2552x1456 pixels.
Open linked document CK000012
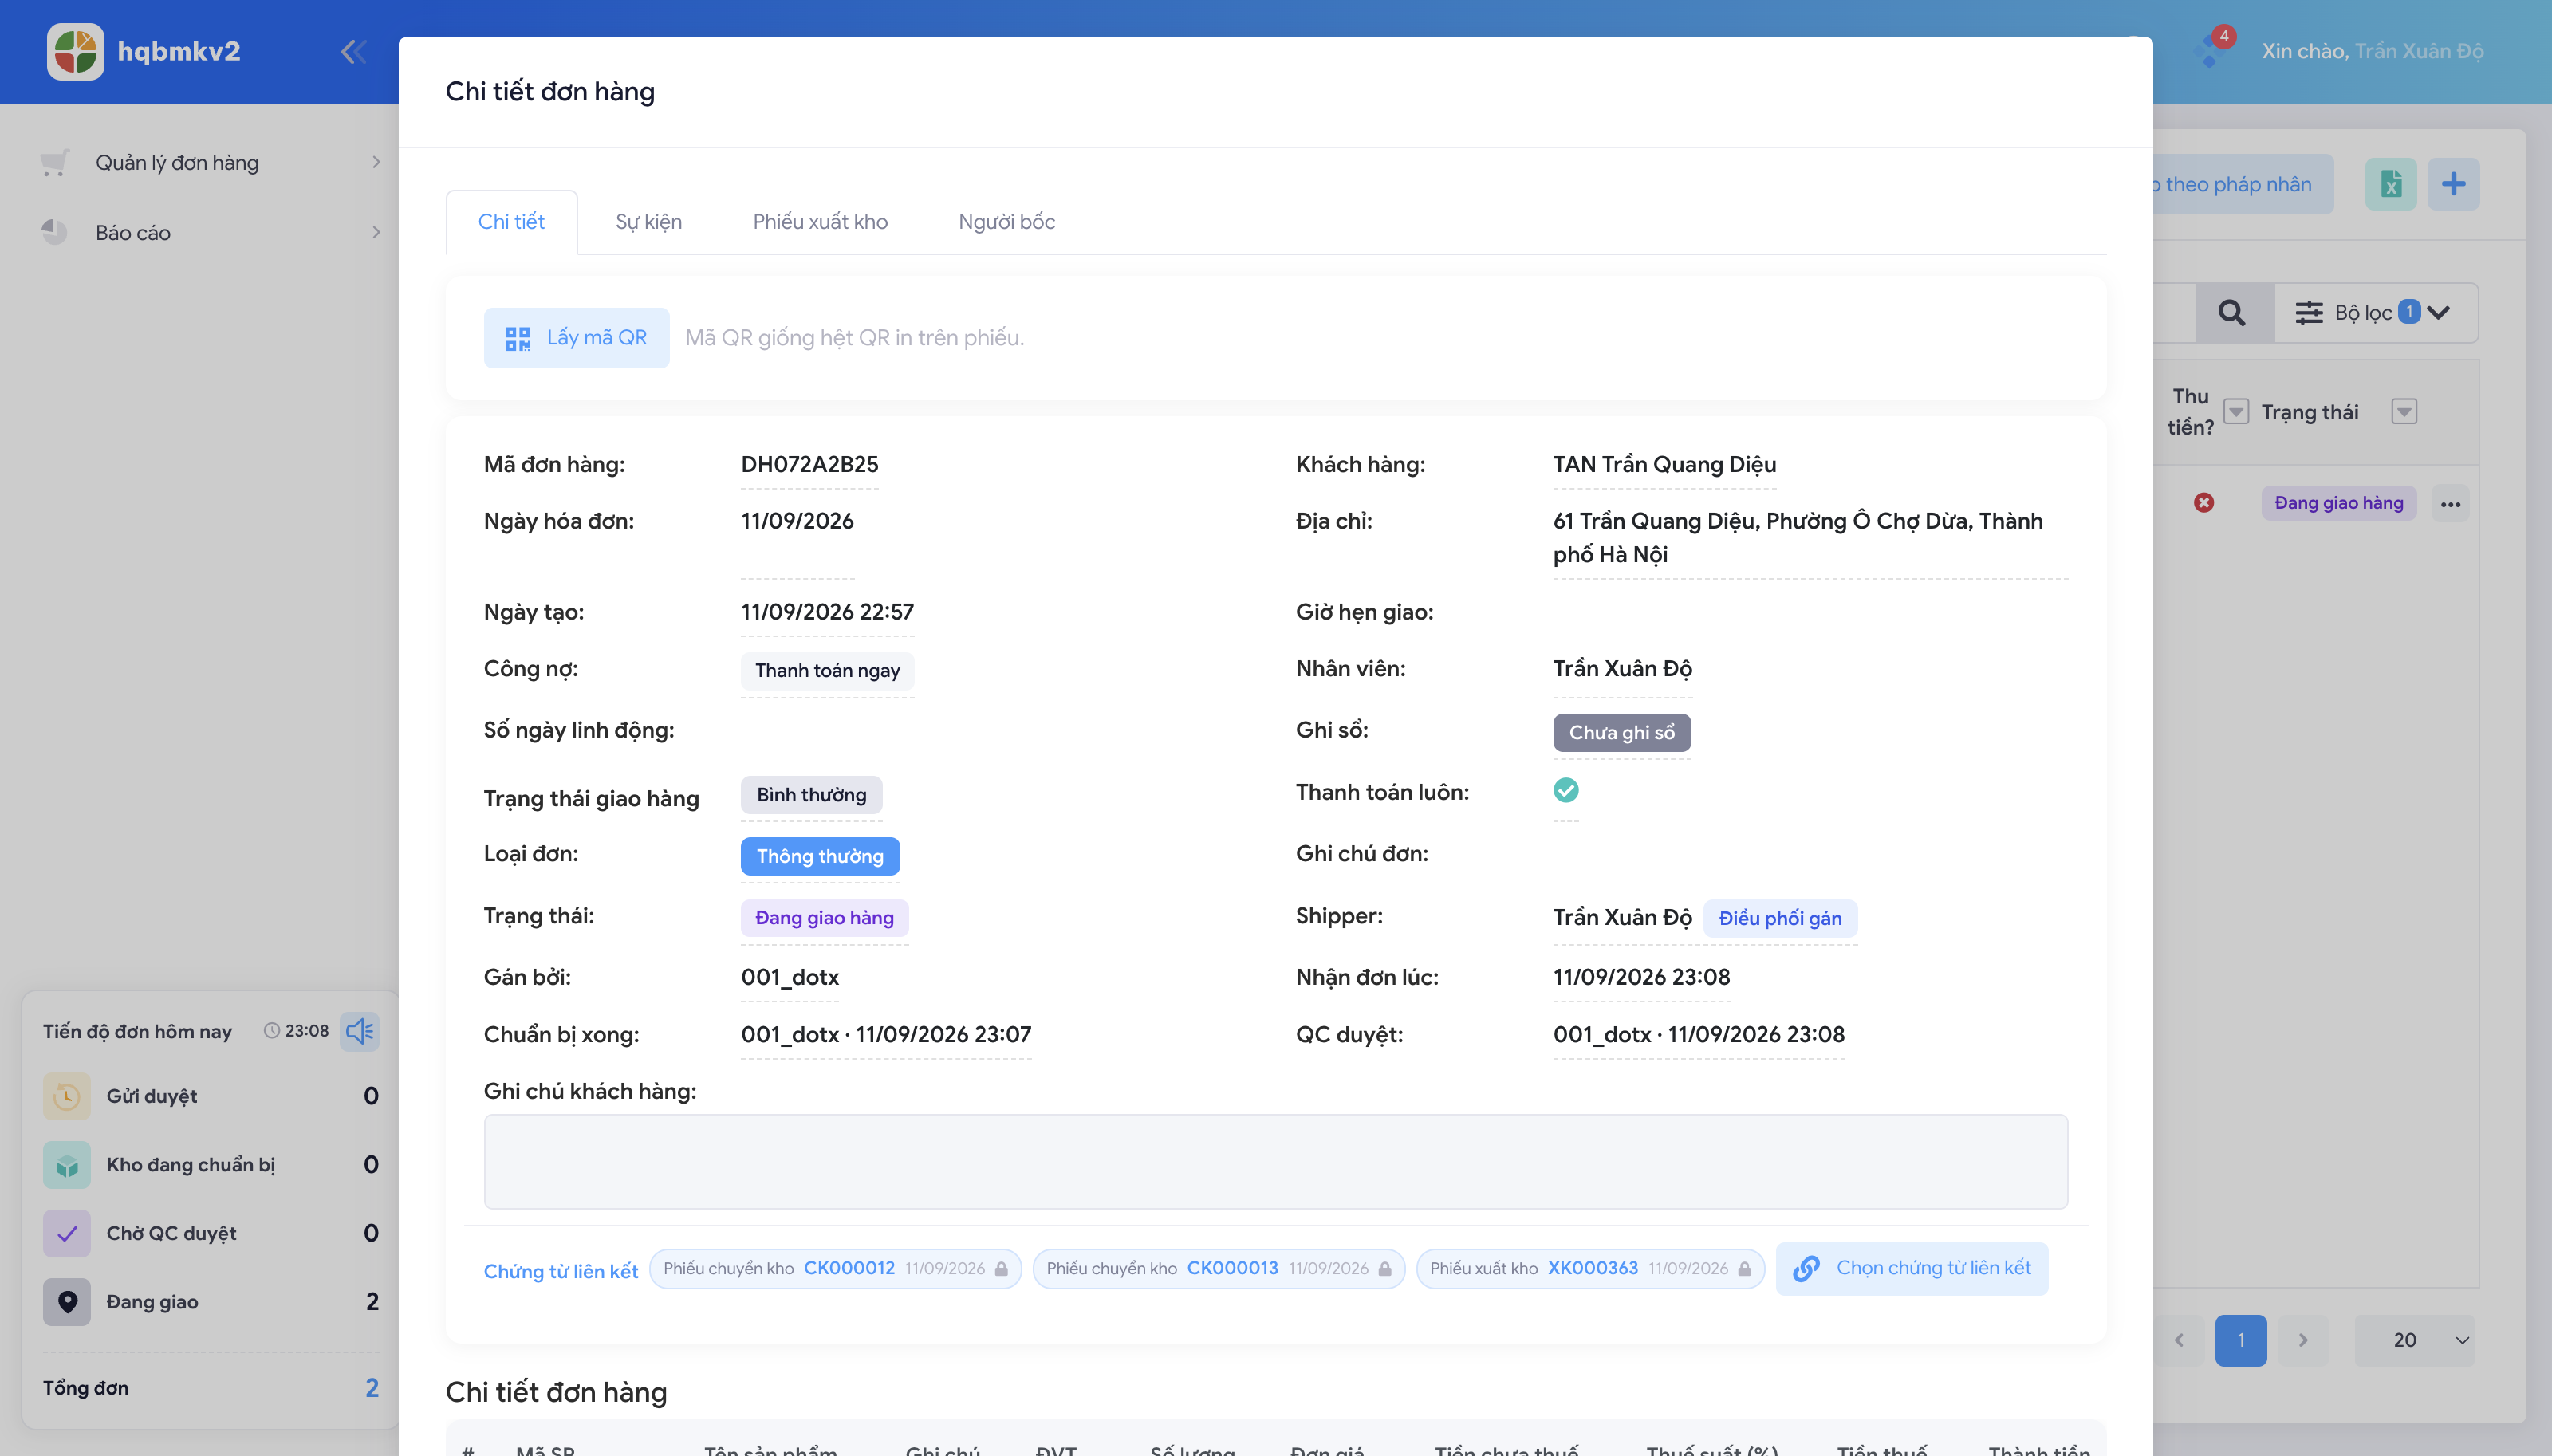[849, 1268]
